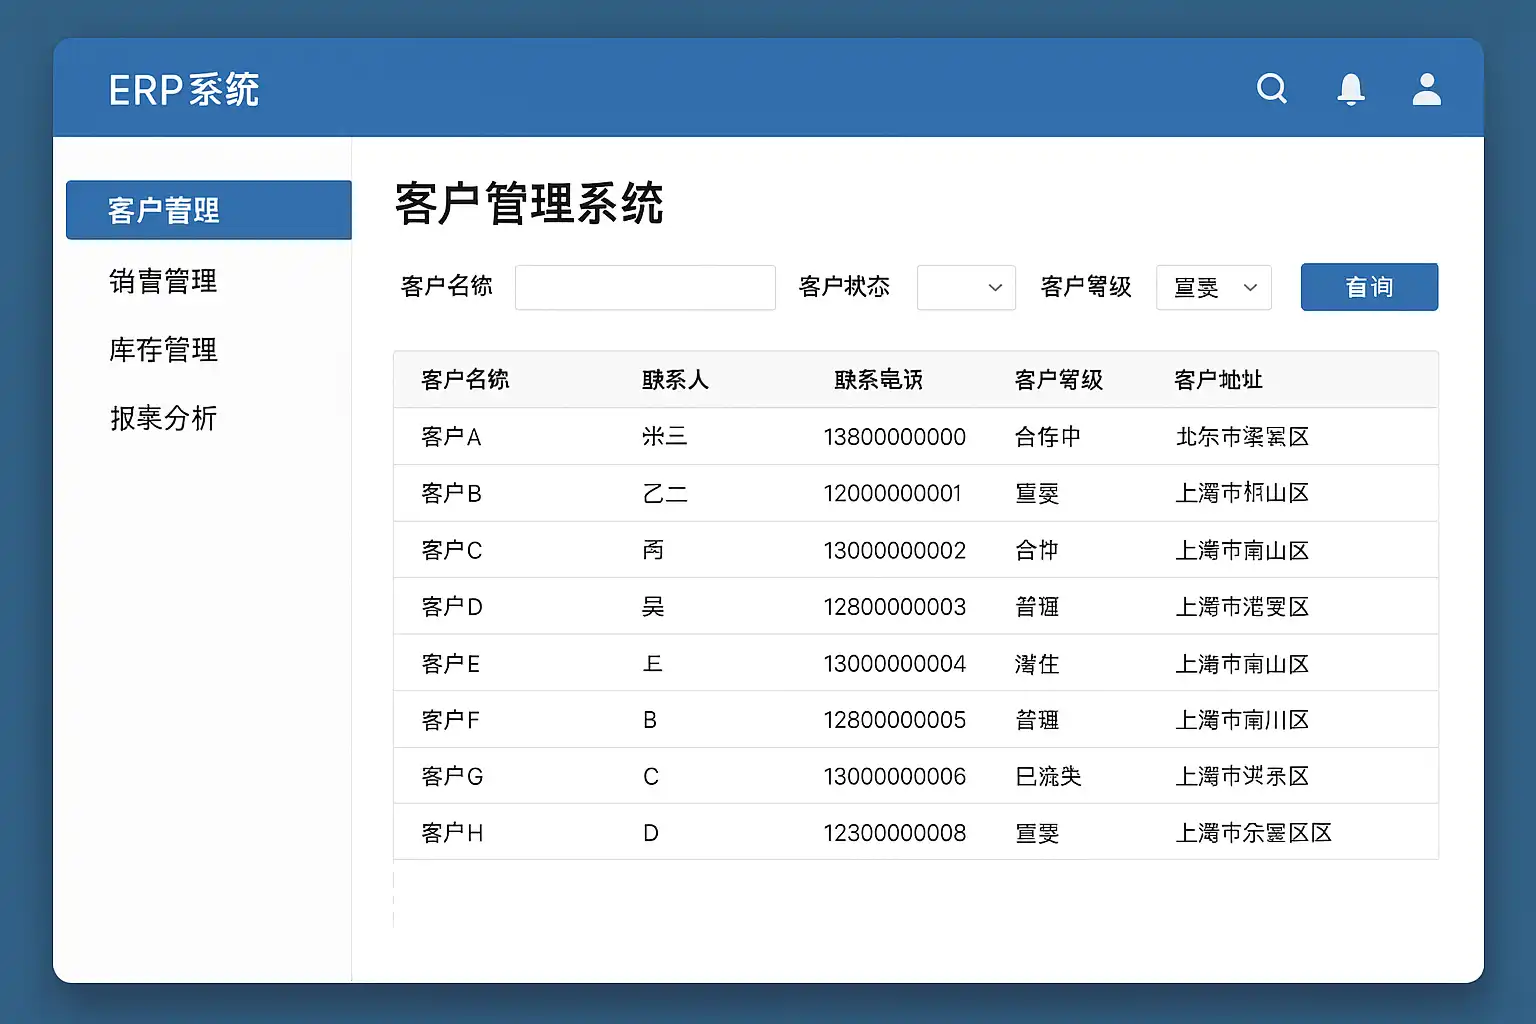Screen dimensions: 1536x1024
Task: Select the first sidebar item 客户管理
Action: [208, 210]
